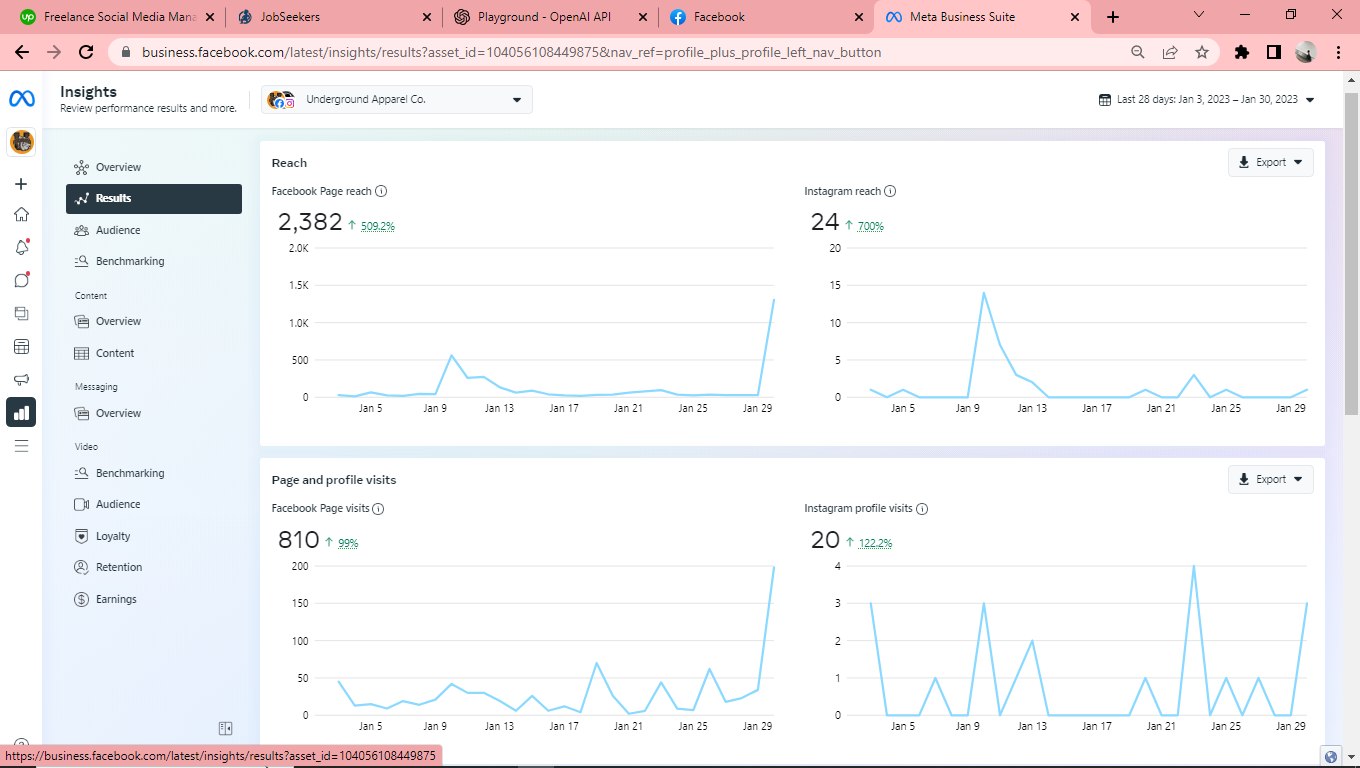Open the Chrome tab search dropdown arrow
1360x768 pixels.
pos(1201,15)
